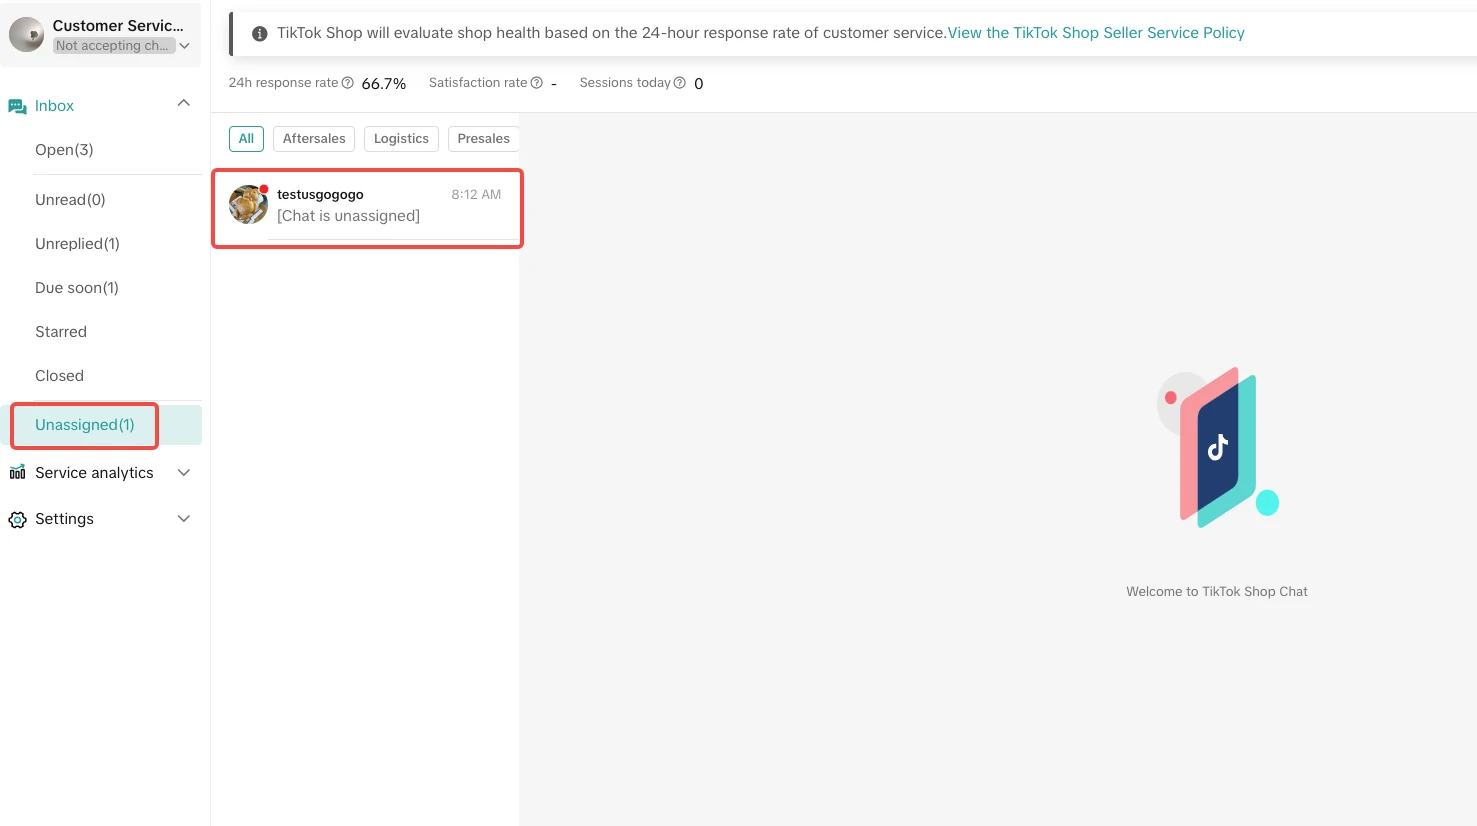This screenshot has width=1477, height=826.
Task: Select the Aftersales filter tab
Action: 314,139
